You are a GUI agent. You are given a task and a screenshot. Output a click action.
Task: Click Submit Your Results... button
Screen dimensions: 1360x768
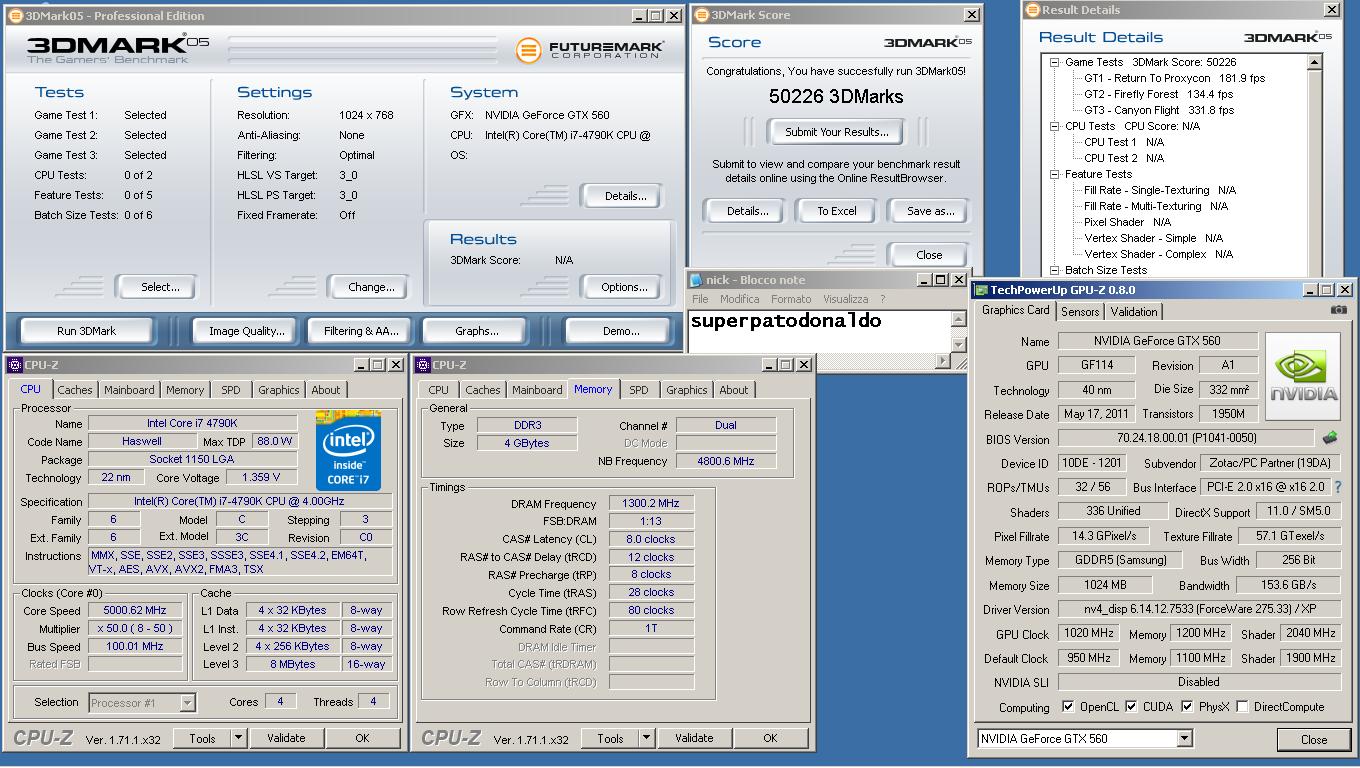(836, 132)
